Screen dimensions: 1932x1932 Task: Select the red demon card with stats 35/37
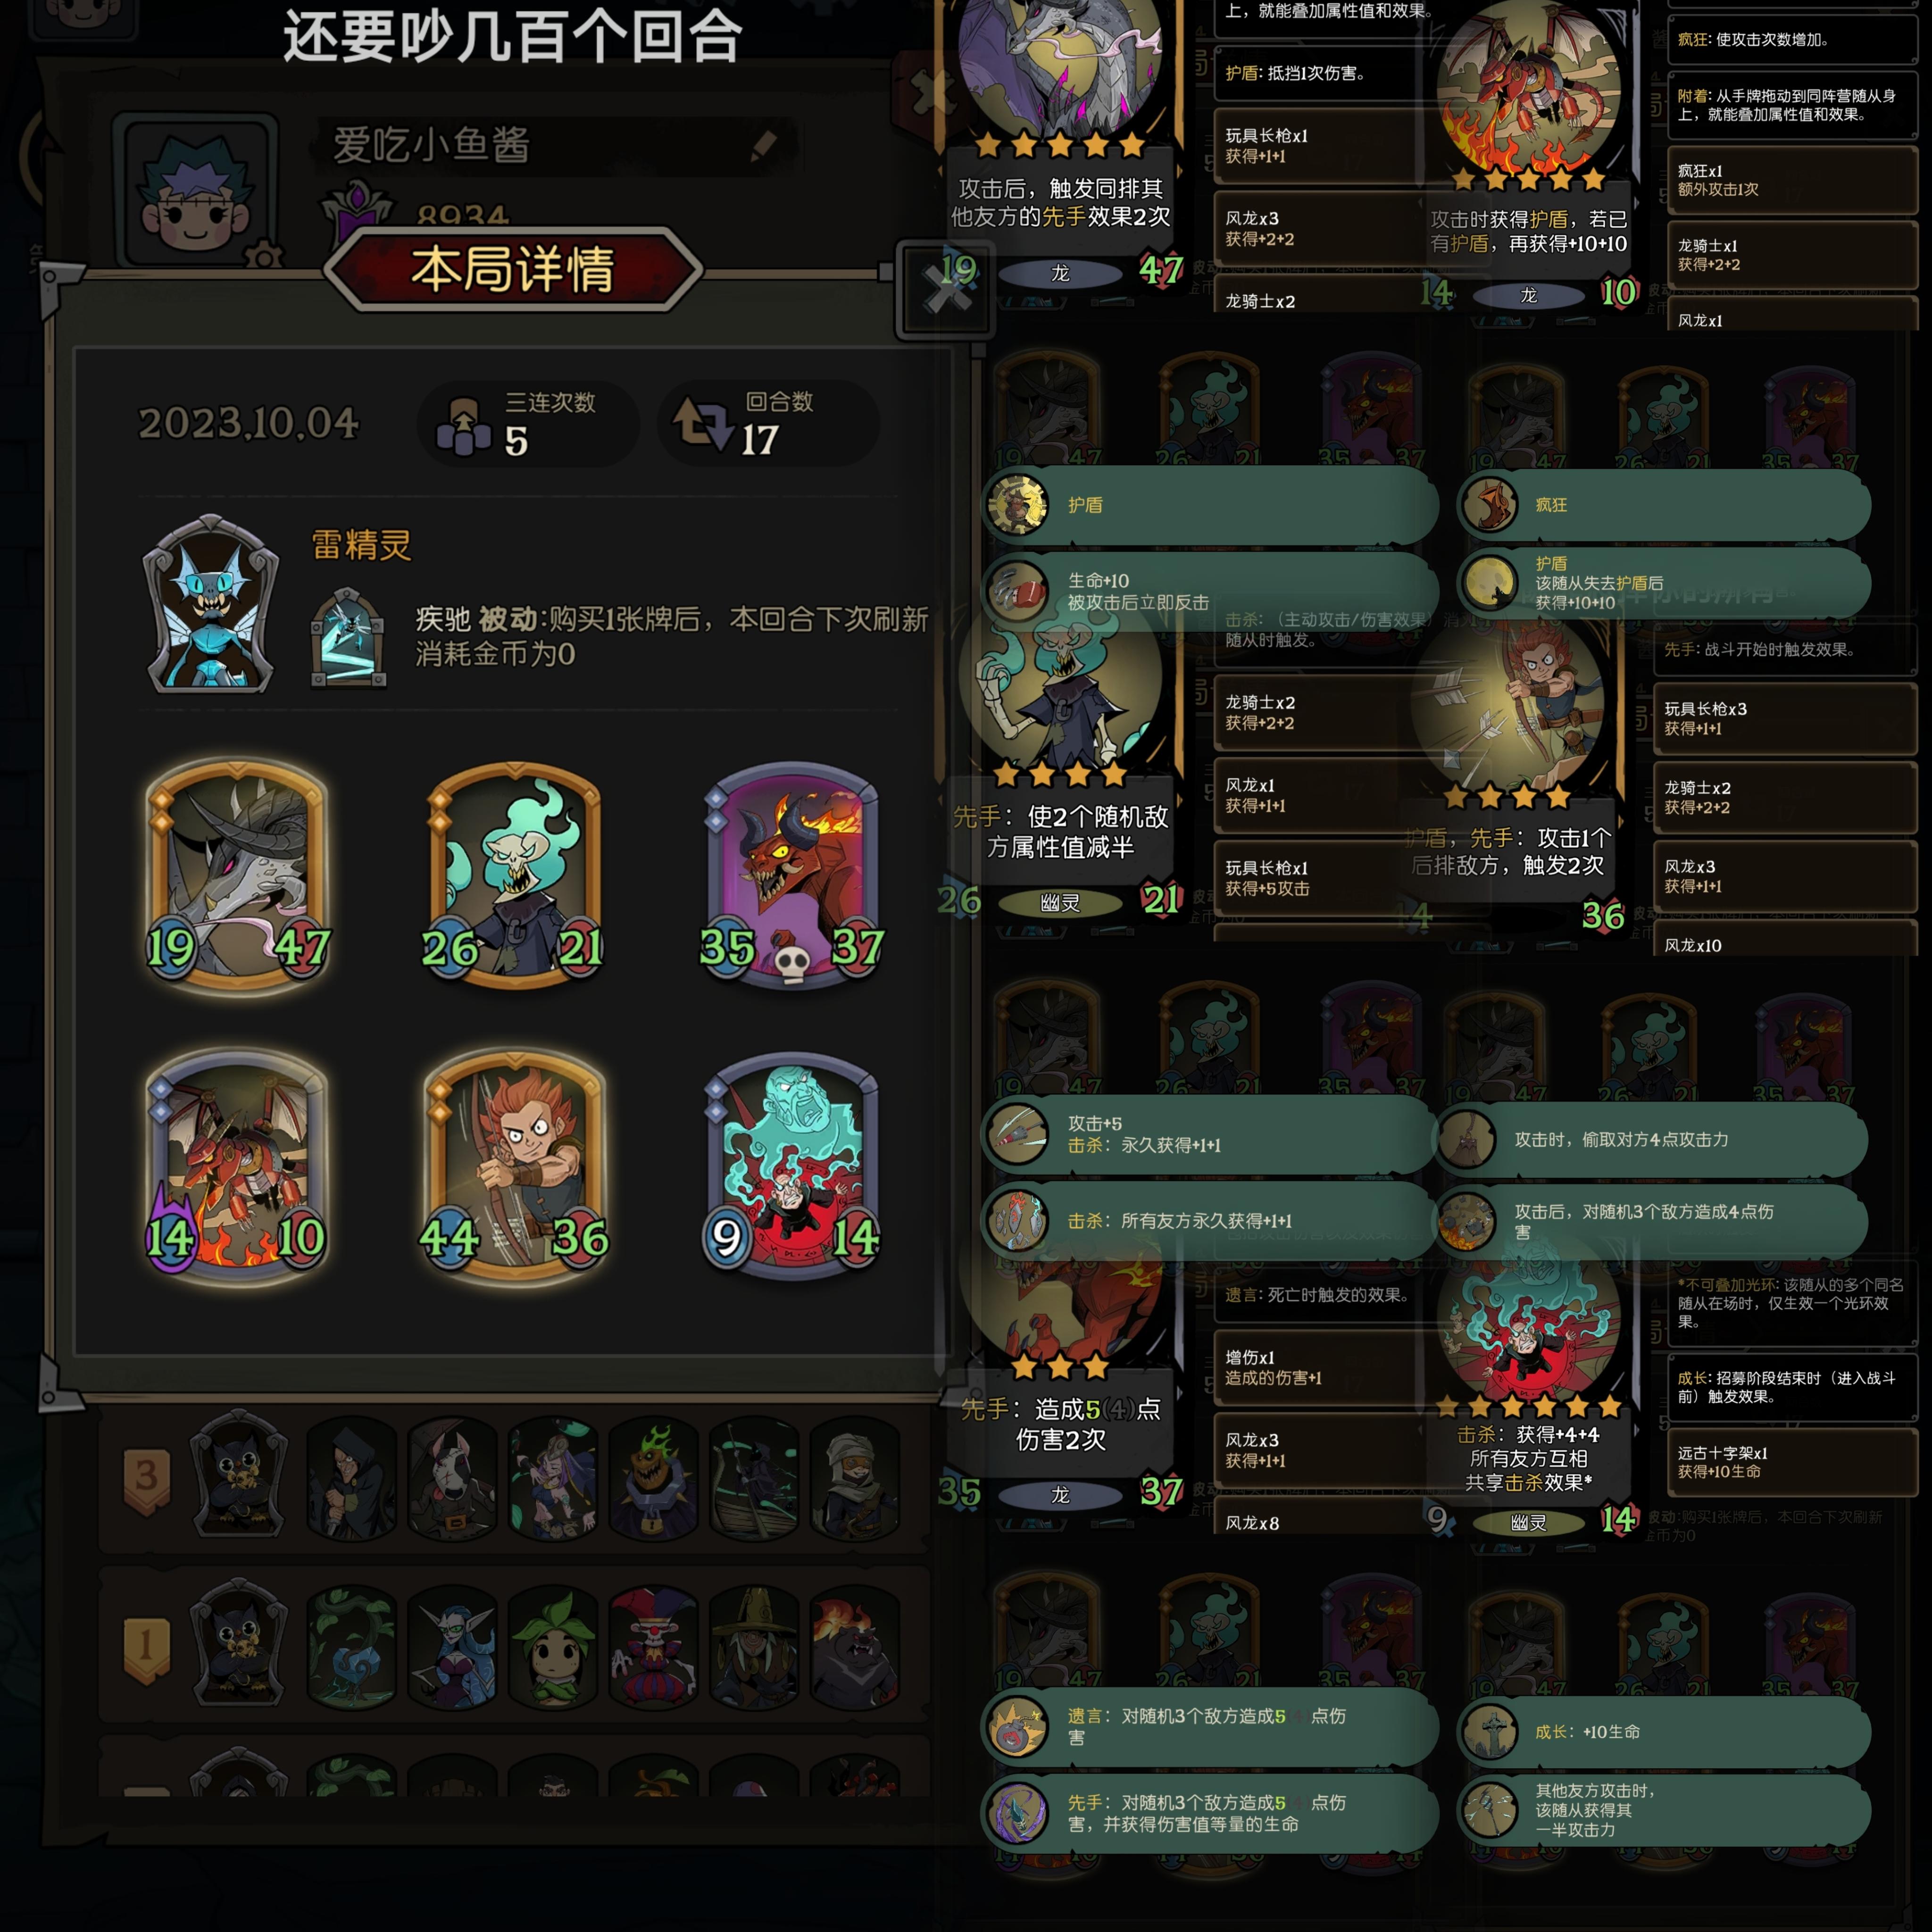point(792,876)
